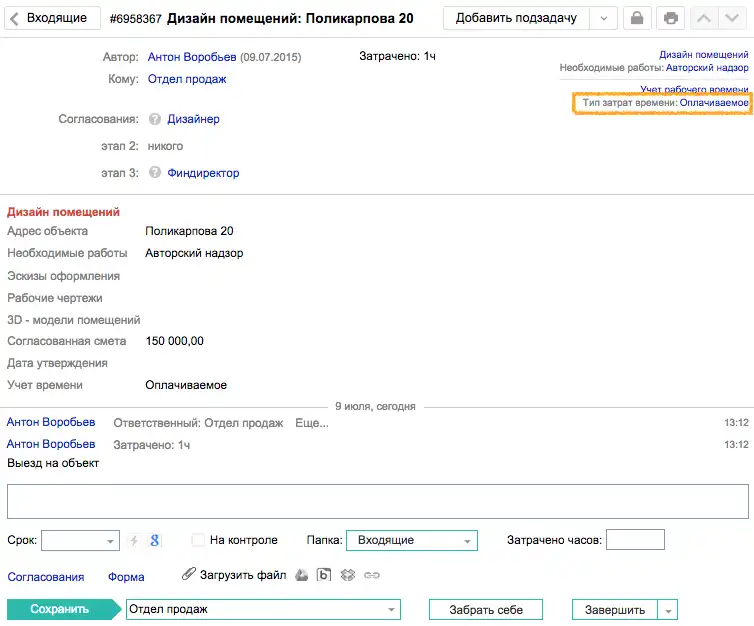Attach file from Dropbox icon
754x626 pixels.
click(348, 575)
